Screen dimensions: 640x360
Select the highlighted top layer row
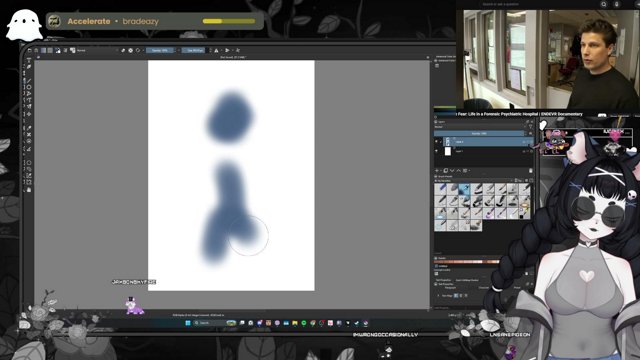[488, 141]
